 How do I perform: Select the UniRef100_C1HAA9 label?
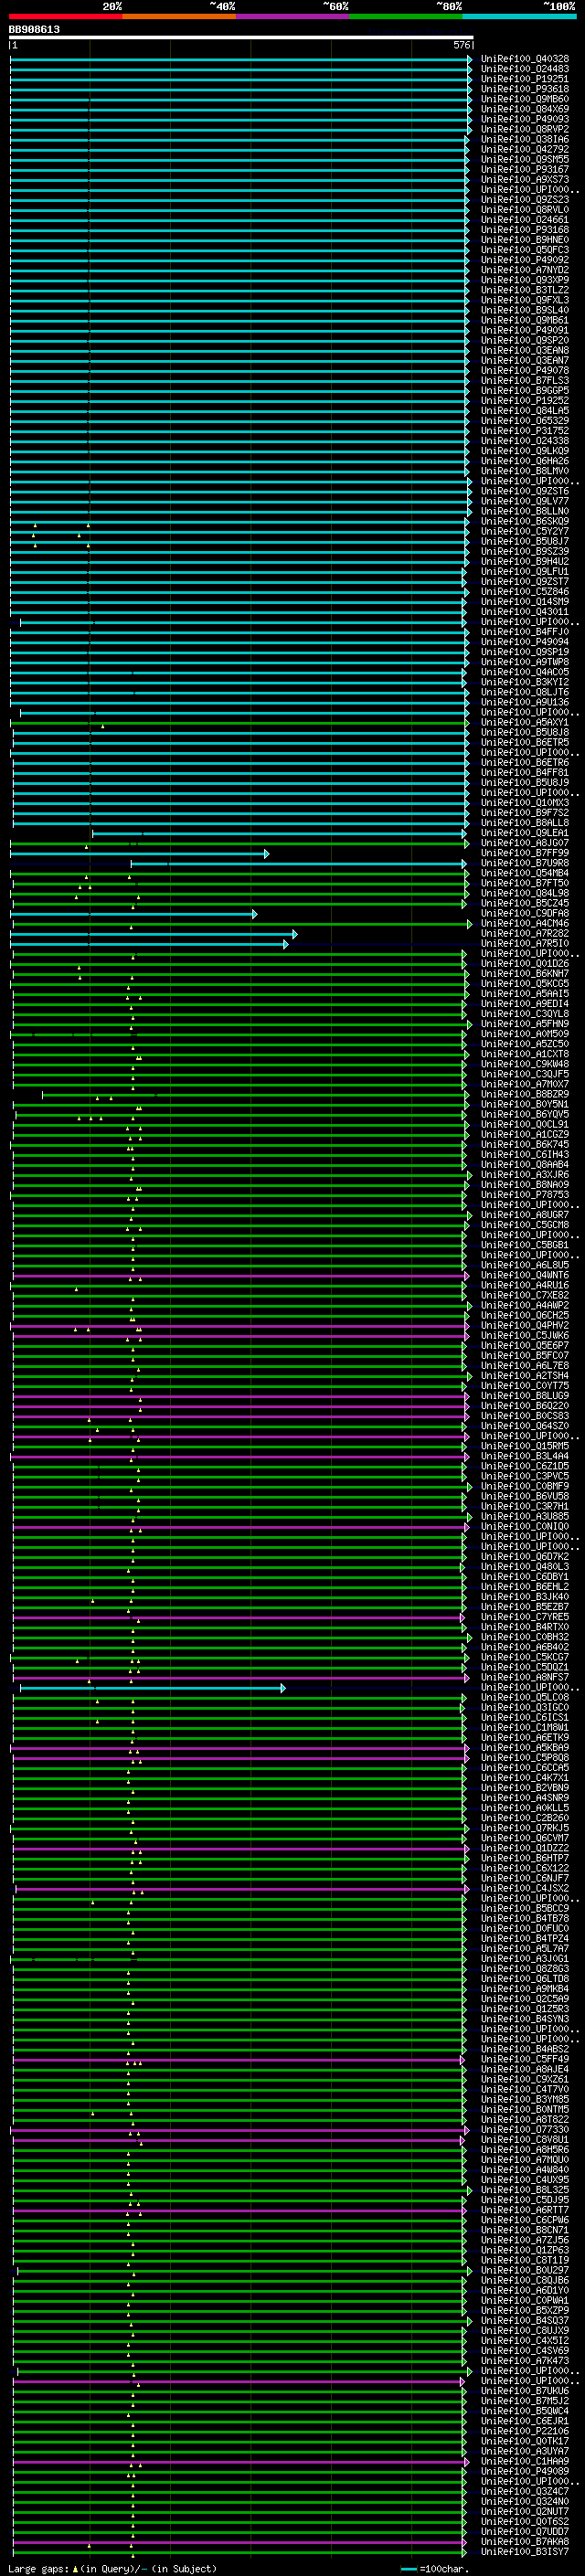525,2462
